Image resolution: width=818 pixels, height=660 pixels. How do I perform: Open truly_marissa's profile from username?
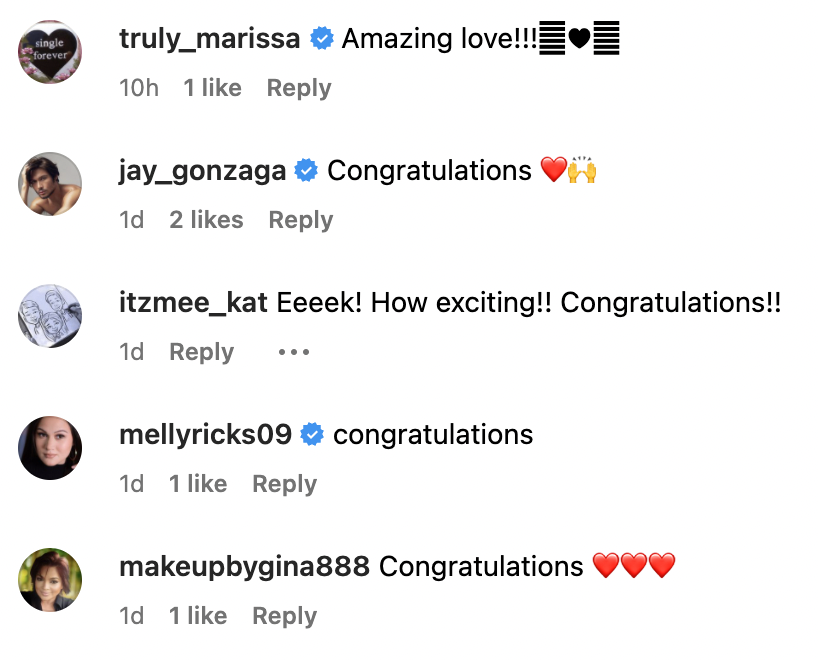coord(208,38)
